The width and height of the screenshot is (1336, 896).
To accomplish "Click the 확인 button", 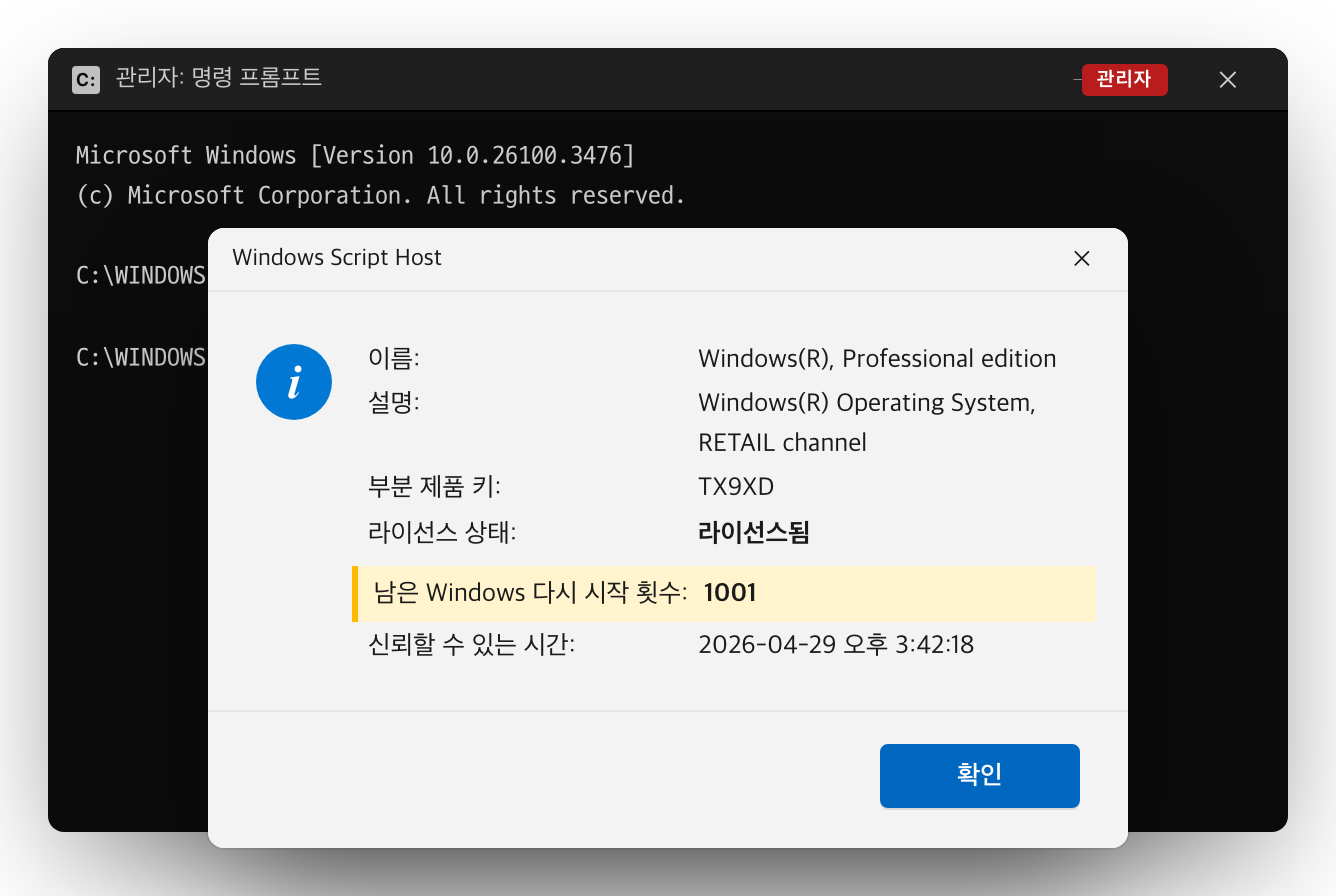I will [x=979, y=775].
